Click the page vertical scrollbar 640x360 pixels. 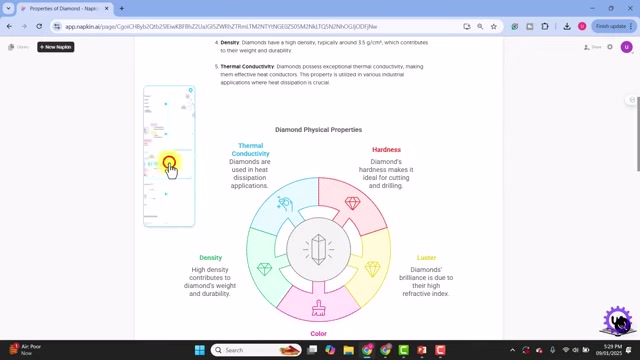click(x=638, y=135)
